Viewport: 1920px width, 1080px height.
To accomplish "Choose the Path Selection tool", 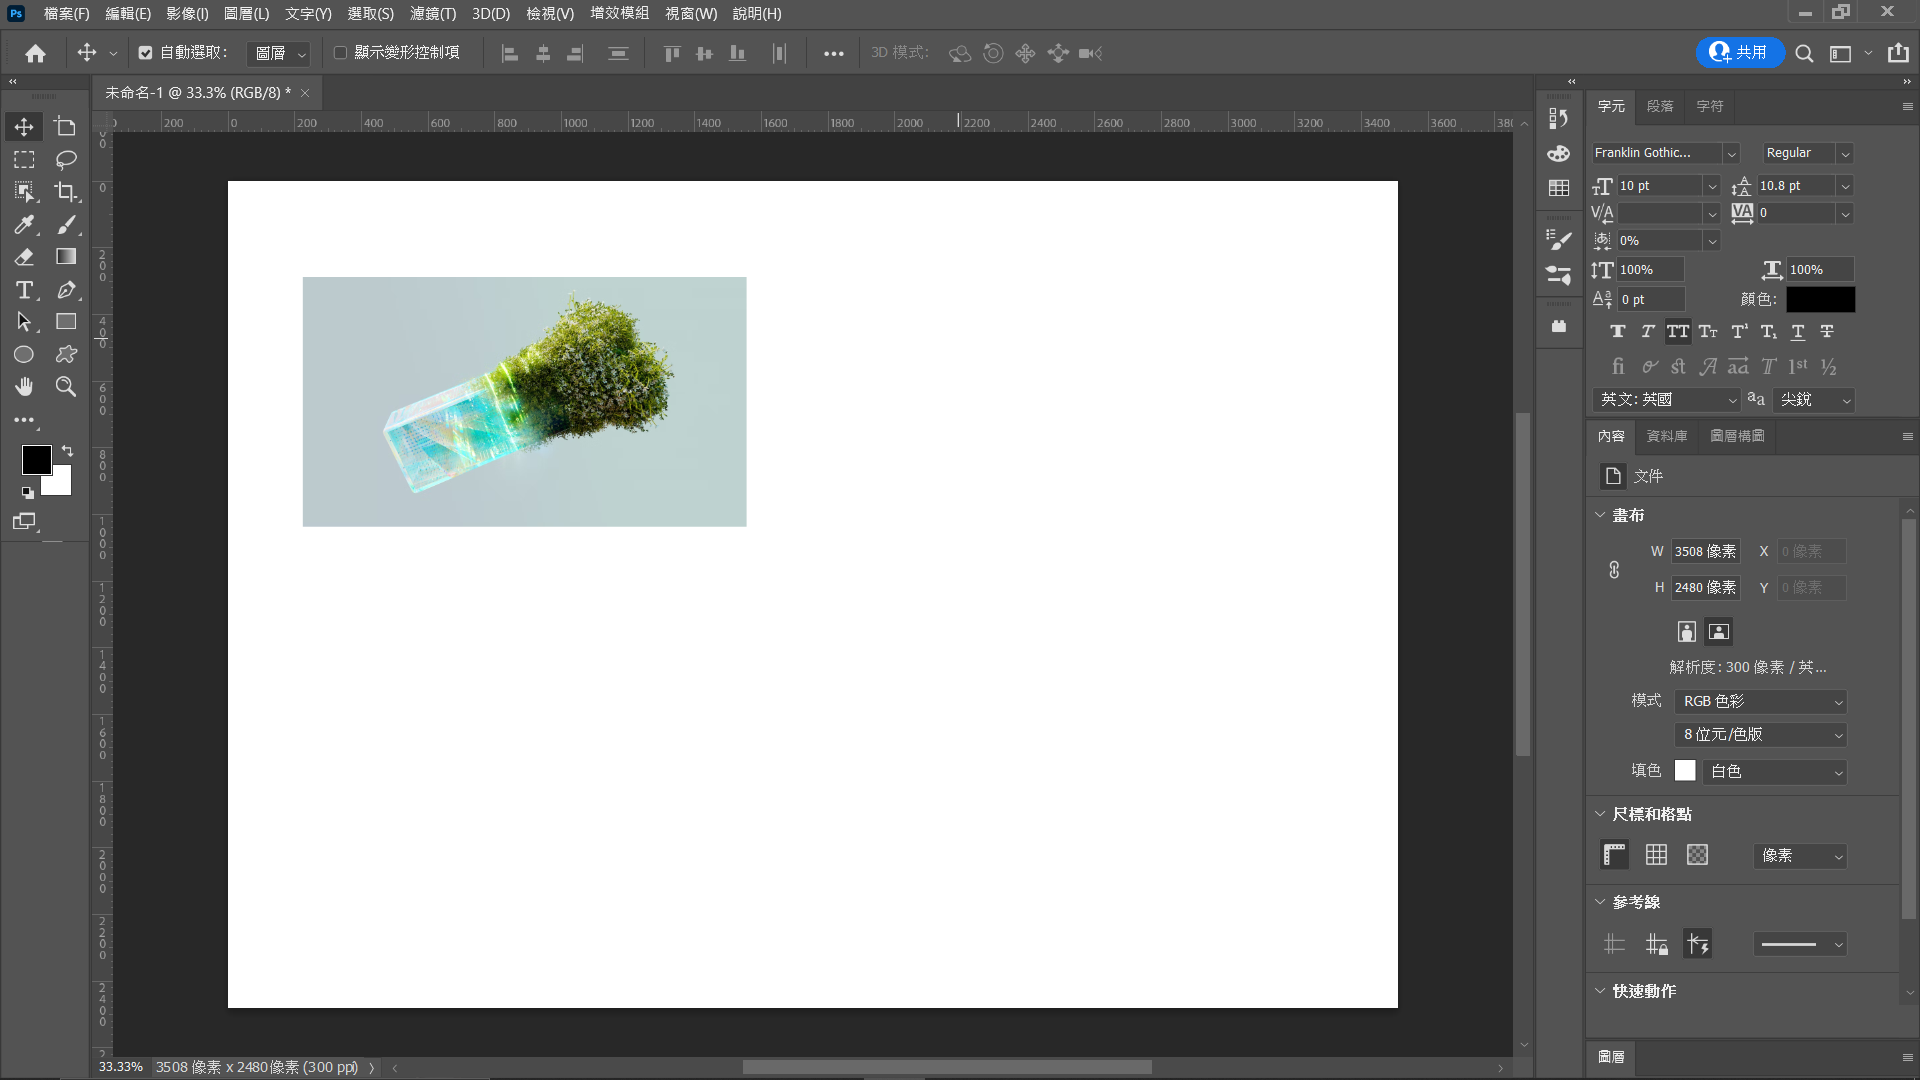I will (24, 322).
